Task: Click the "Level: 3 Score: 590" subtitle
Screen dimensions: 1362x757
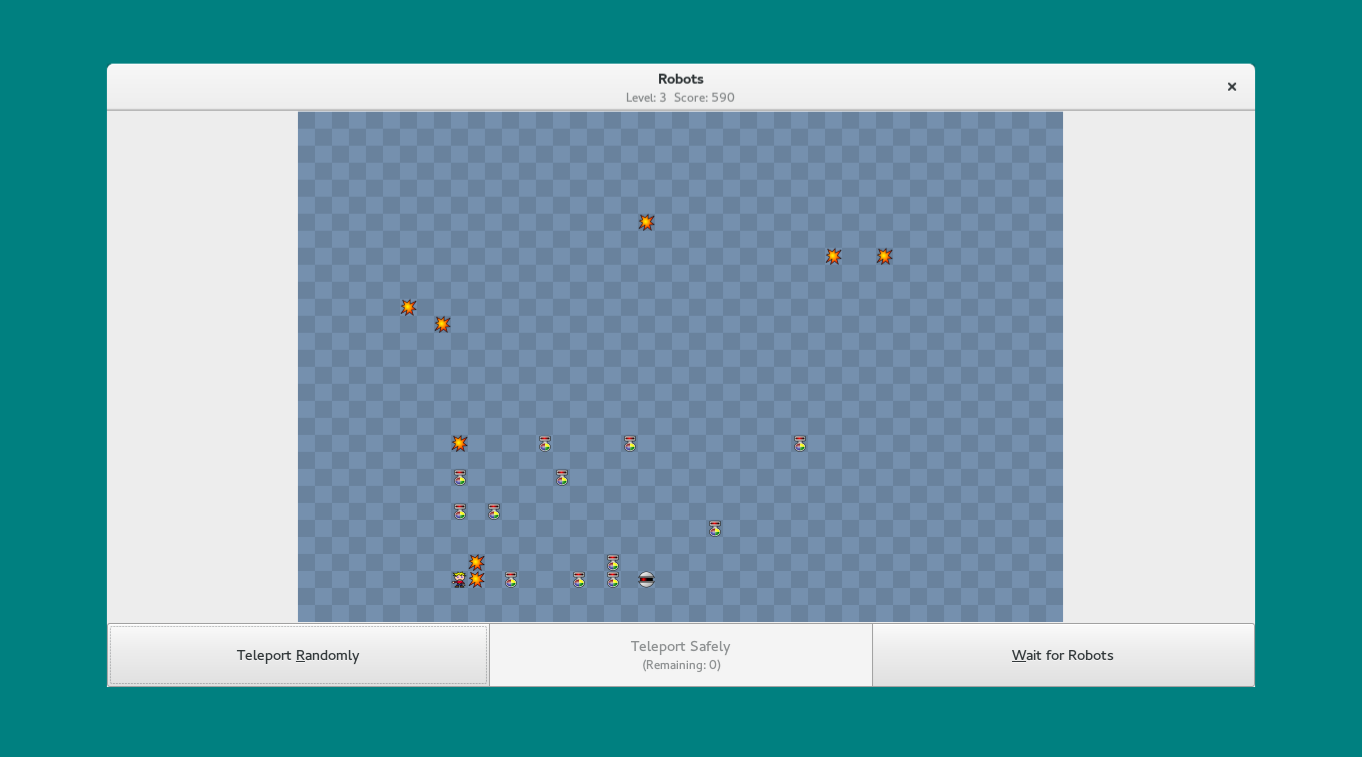Action: pyautogui.click(x=680, y=98)
